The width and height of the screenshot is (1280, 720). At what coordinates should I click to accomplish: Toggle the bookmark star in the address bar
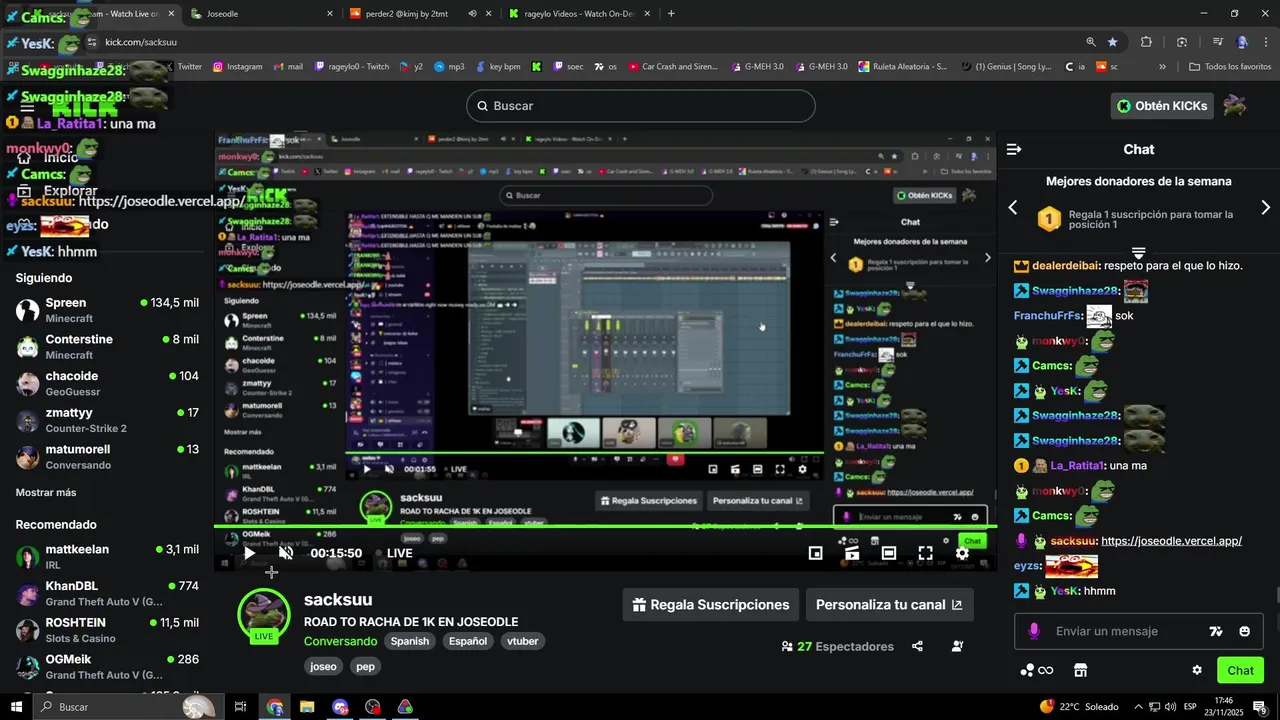pyautogui.click(x=1113, y=42)
